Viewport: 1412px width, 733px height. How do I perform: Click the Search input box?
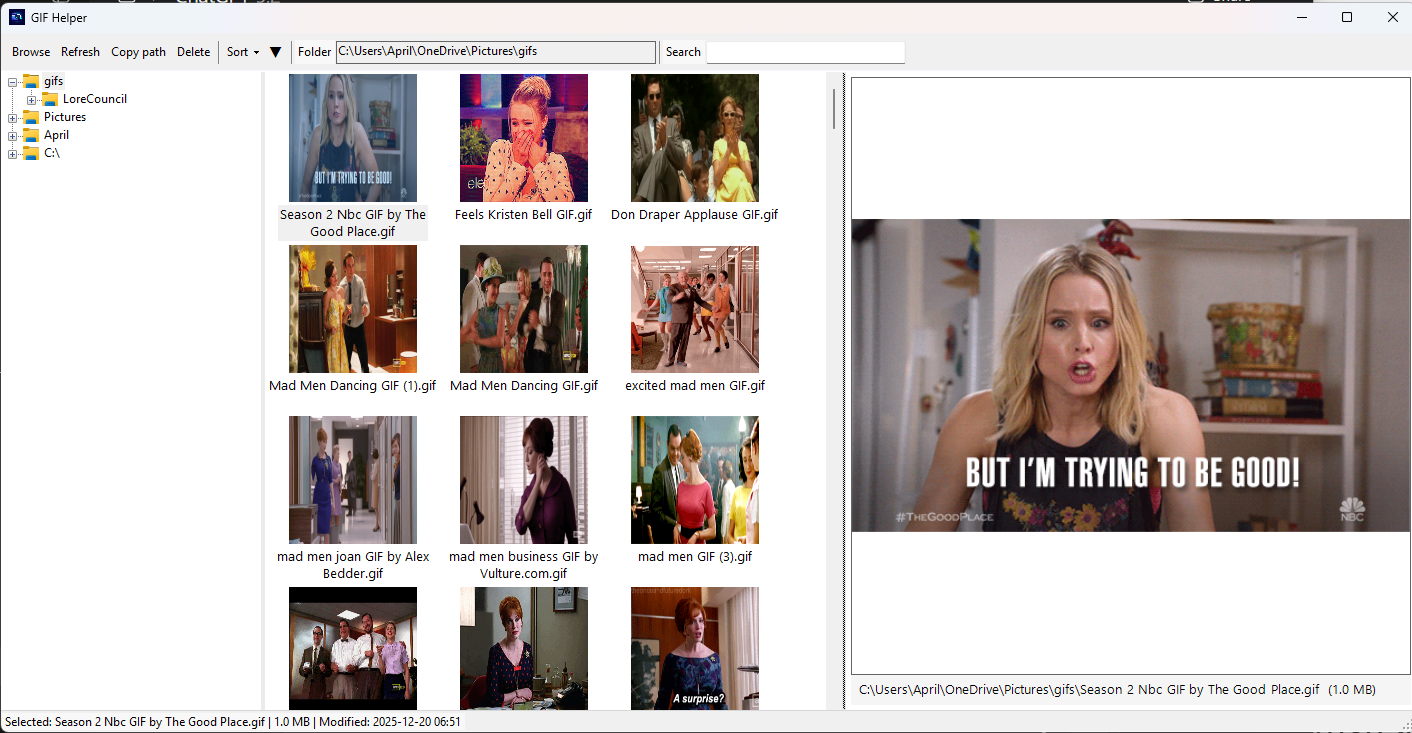[x=805, y=52]
